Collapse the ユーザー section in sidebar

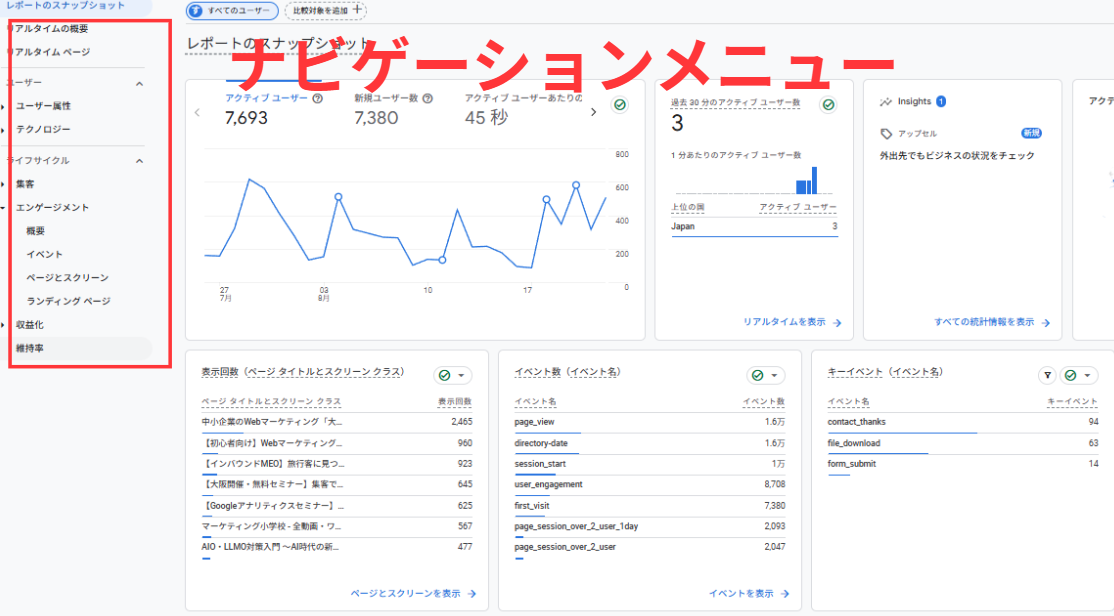(139, 84)
